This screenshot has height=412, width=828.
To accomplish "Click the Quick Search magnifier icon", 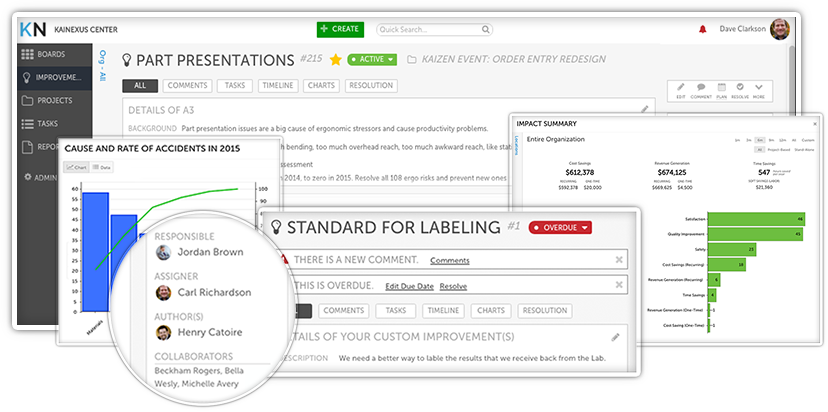I will point(485,30).
